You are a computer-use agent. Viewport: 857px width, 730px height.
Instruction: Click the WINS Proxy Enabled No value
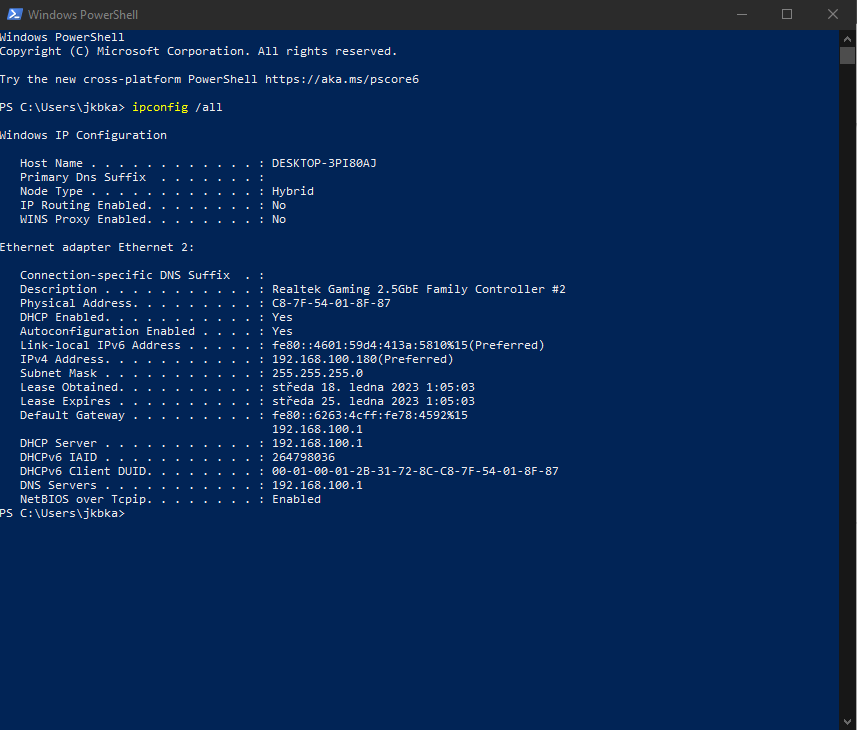click(279, 219)
